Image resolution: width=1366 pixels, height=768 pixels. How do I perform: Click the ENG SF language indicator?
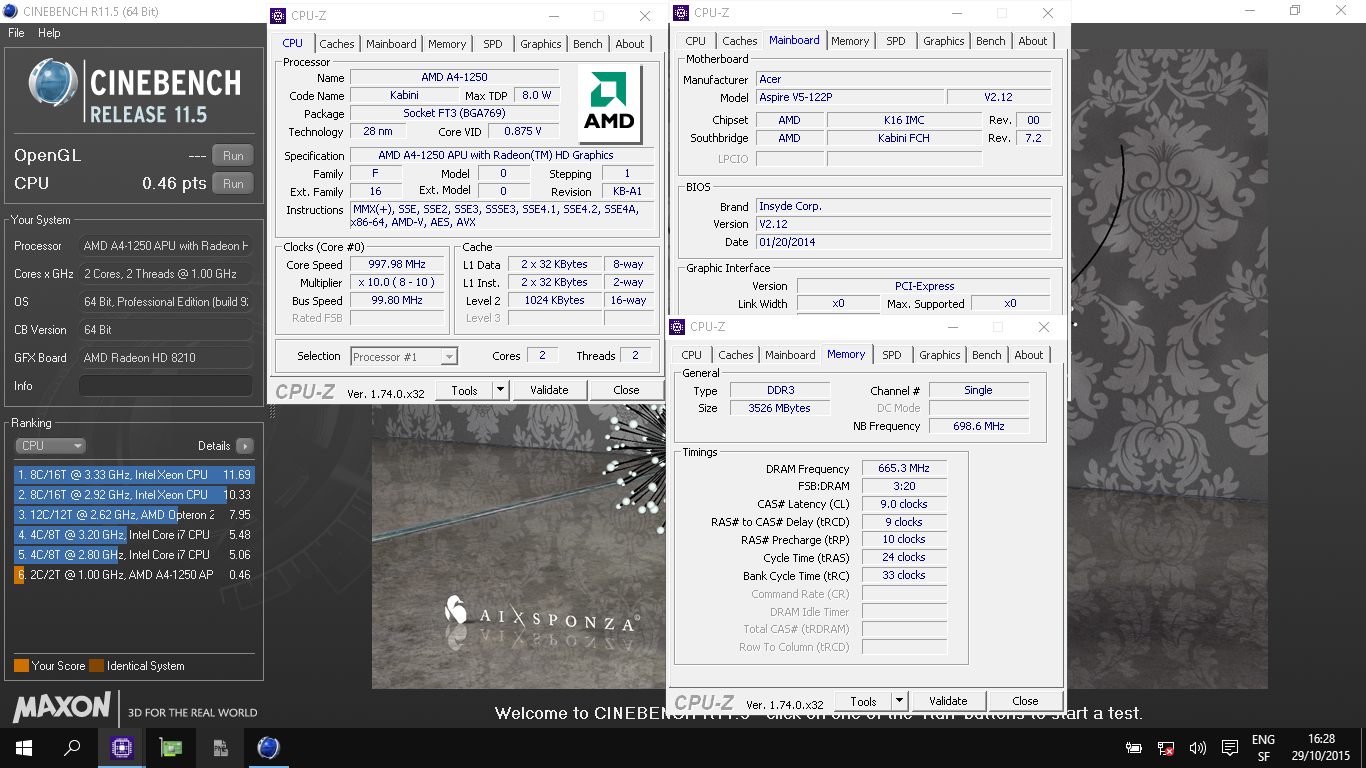click(x=1263, y=748)
